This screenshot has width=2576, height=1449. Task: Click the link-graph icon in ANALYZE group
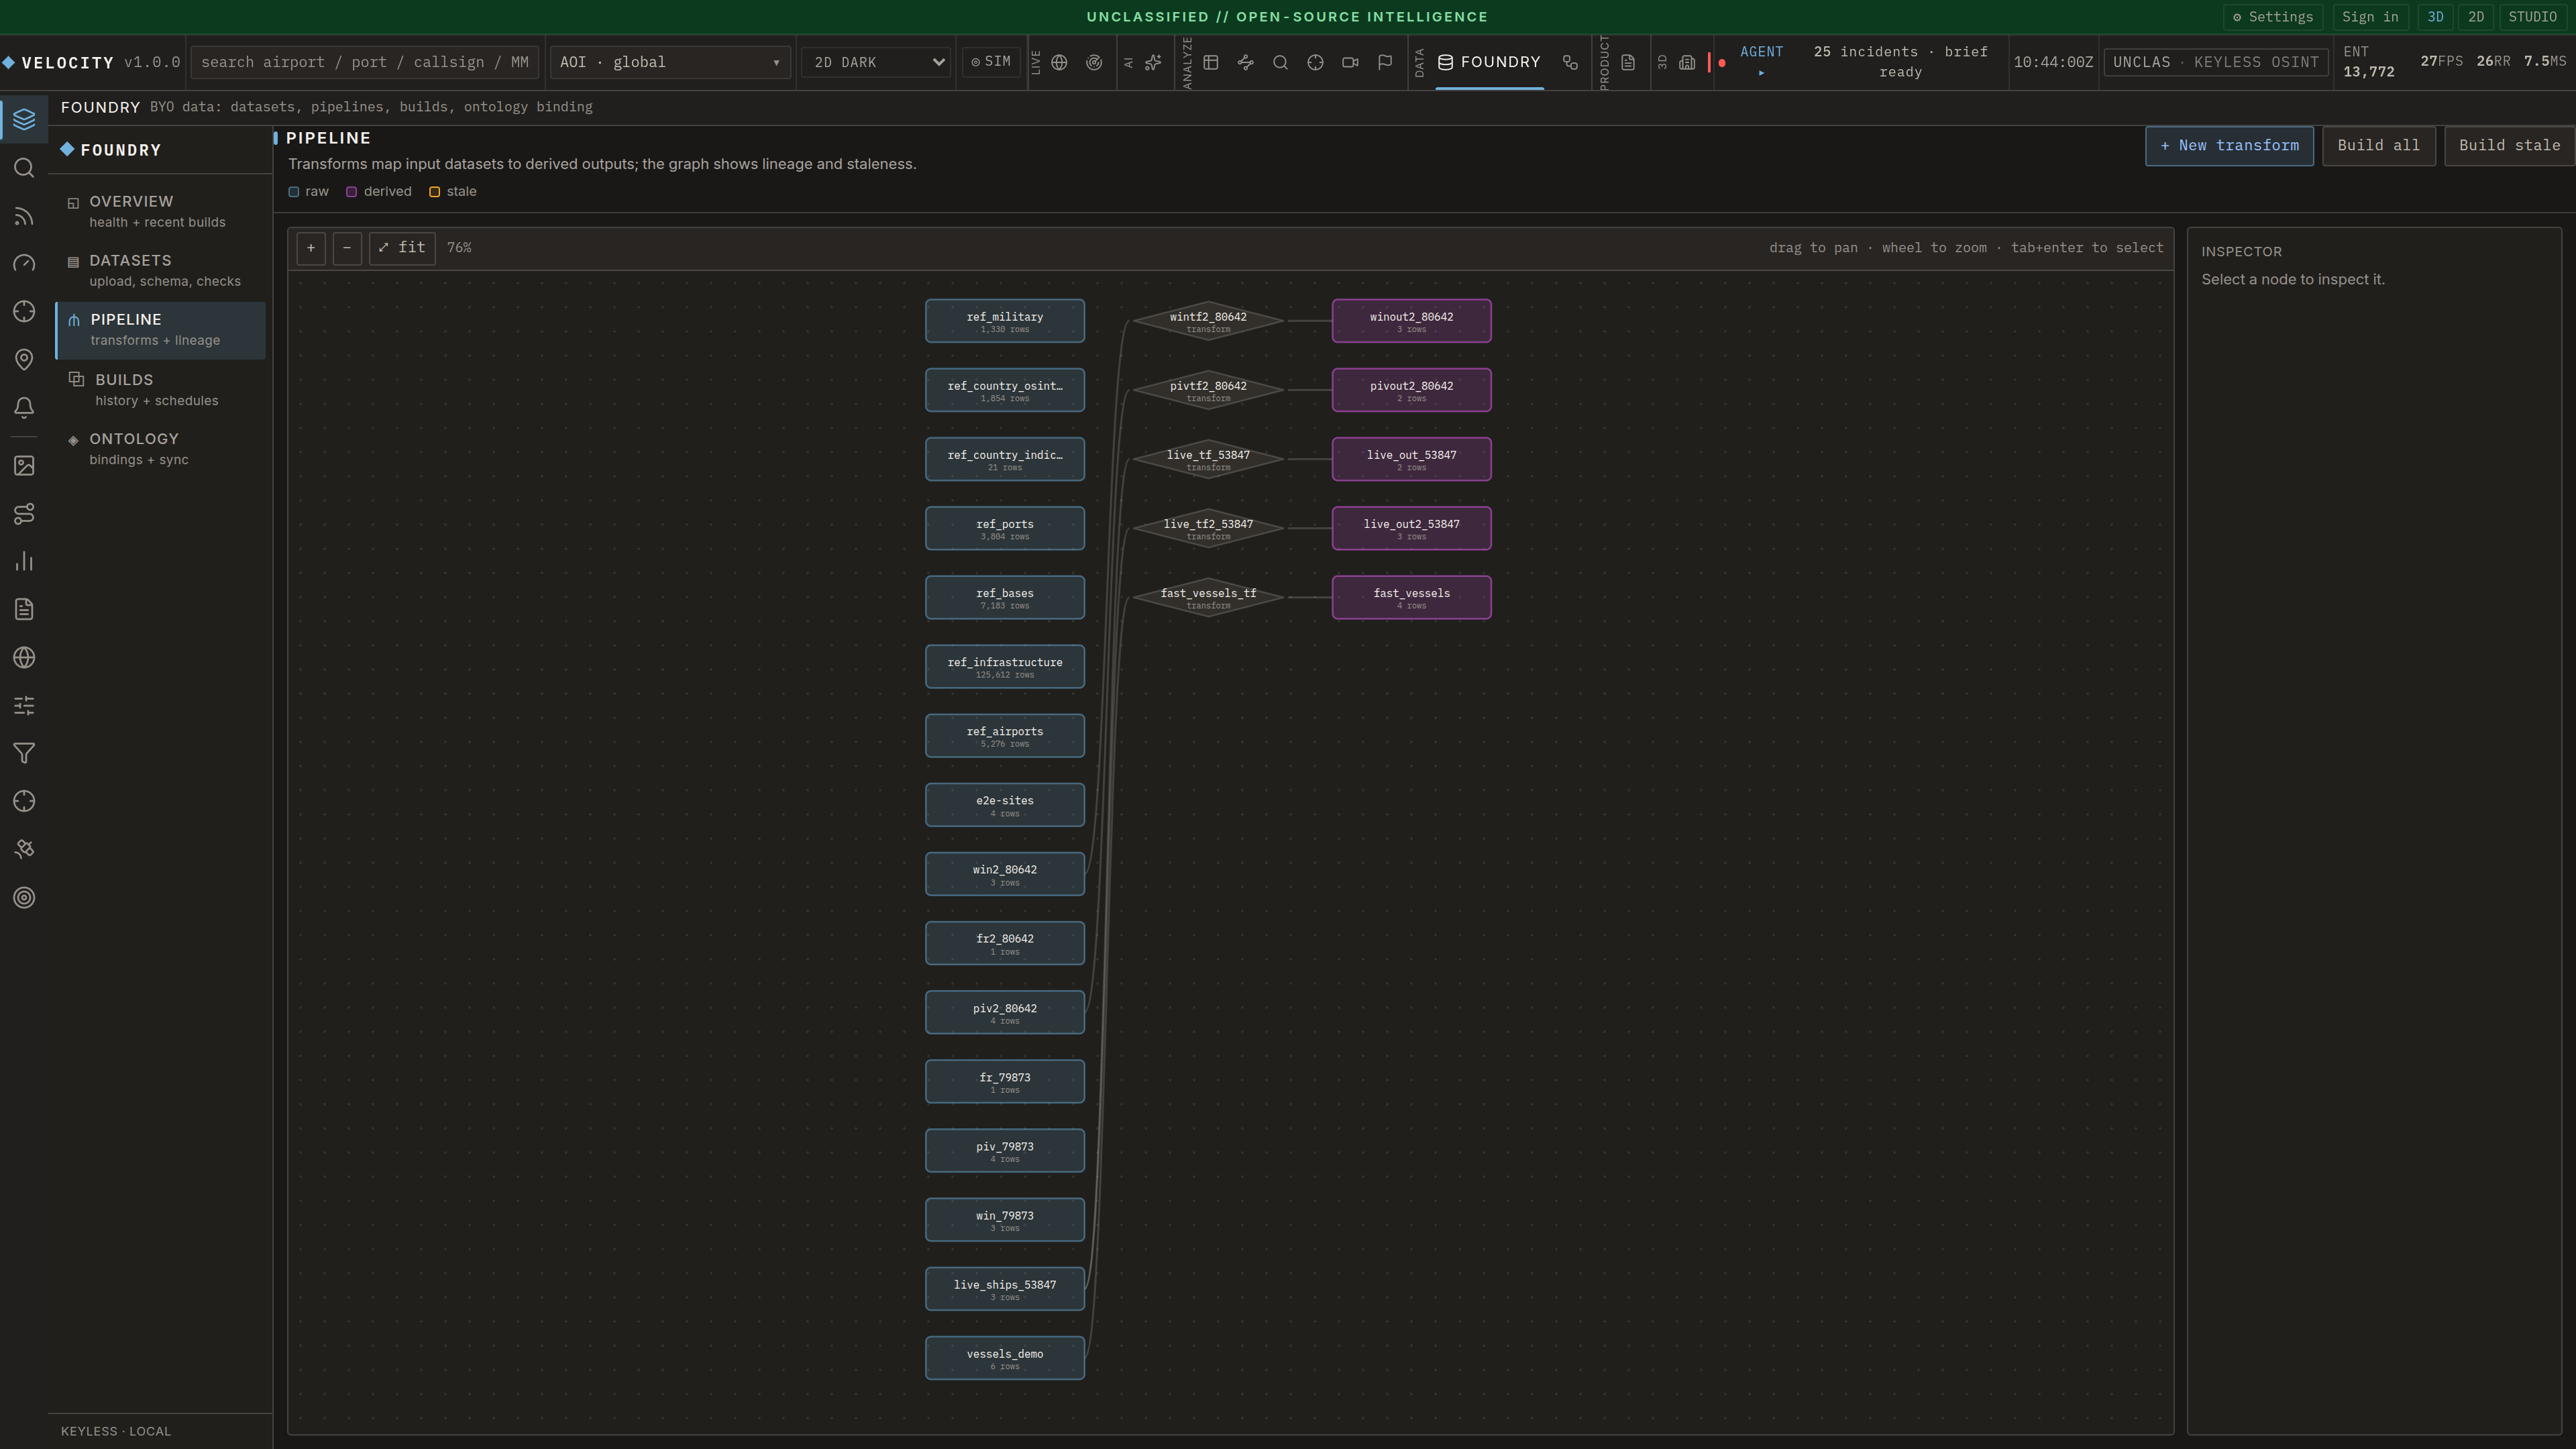tap(1245, 62)
